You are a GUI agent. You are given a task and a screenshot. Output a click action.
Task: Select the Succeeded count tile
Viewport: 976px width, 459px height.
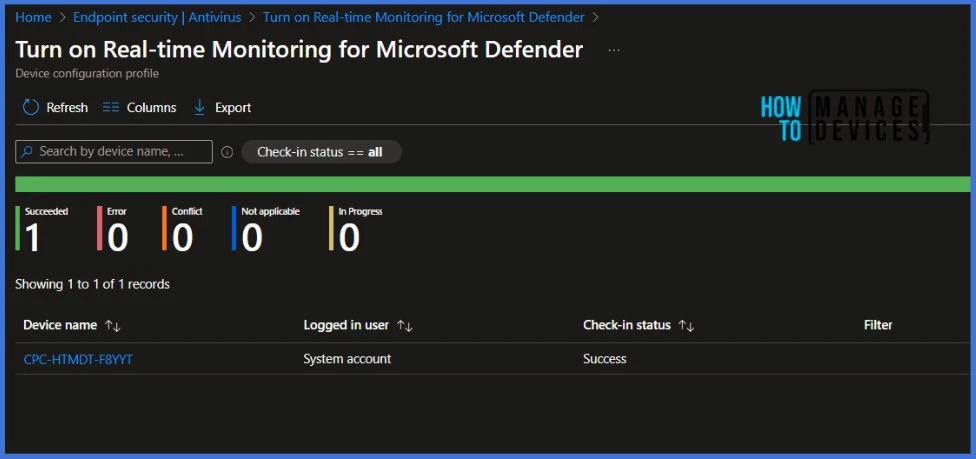[x=42, y=229]
